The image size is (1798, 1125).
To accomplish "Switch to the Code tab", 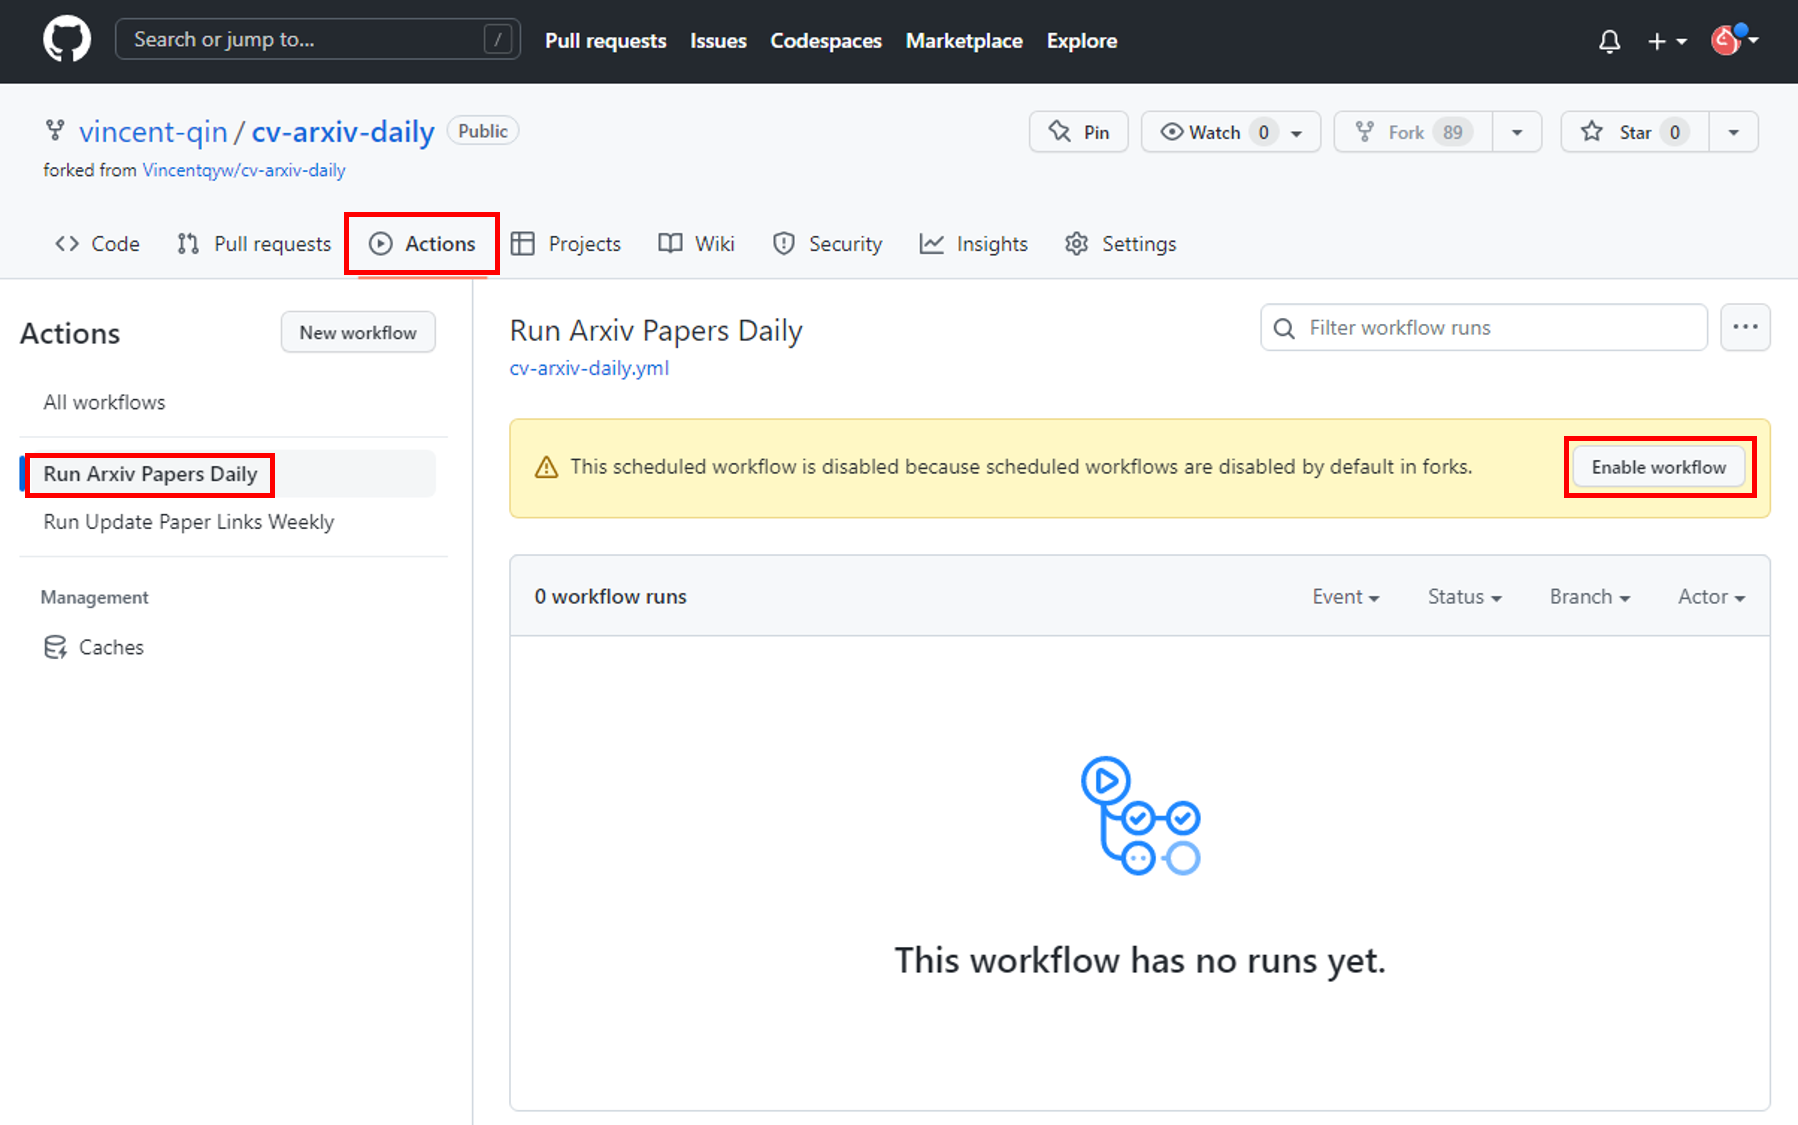I will pyautogui.click(x=97, y=244).
